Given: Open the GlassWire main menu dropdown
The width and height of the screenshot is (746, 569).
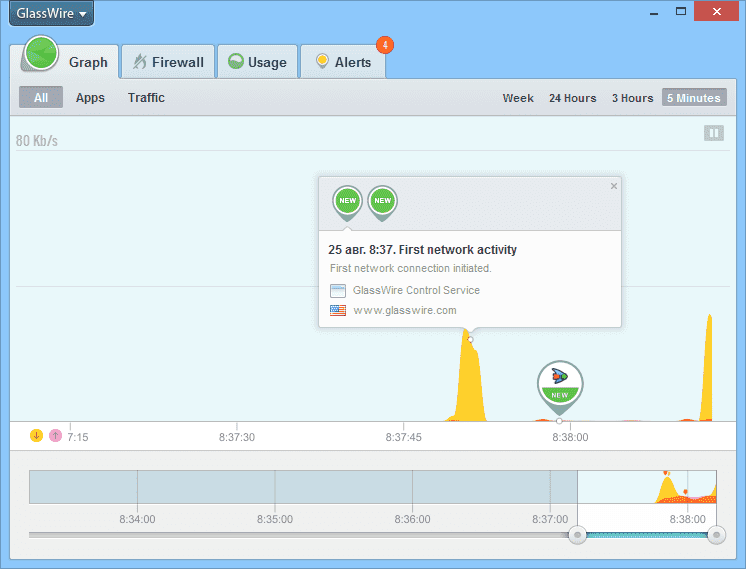Looking at the screenshot, I should 52,14.
